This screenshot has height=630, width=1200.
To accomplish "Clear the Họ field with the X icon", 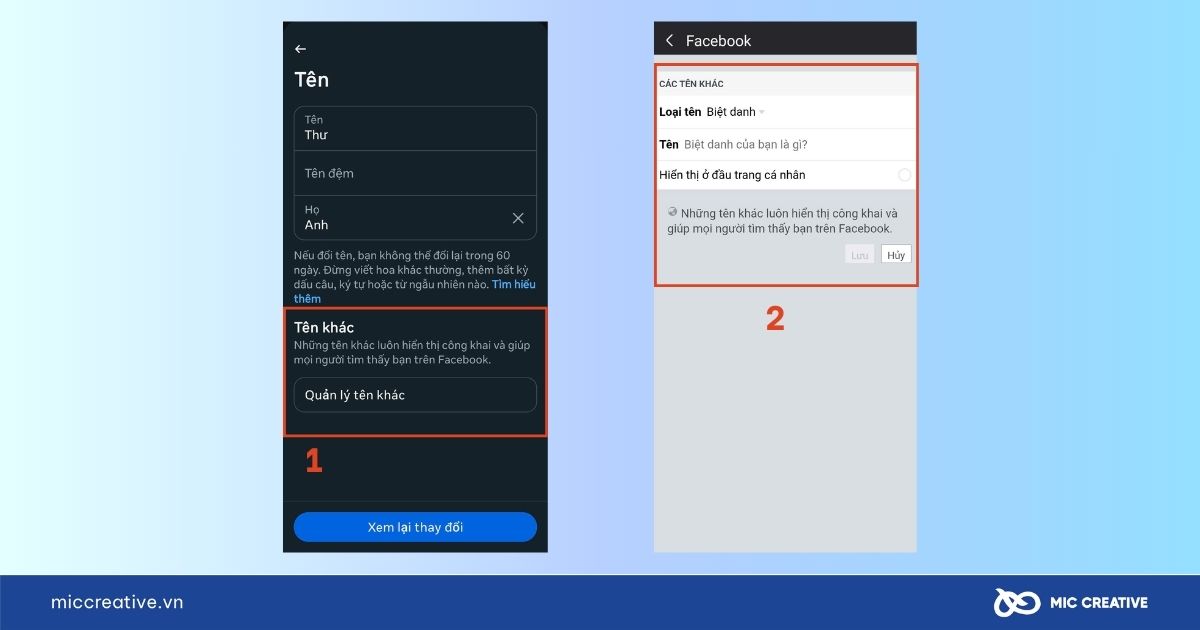I will coord(518,218).
